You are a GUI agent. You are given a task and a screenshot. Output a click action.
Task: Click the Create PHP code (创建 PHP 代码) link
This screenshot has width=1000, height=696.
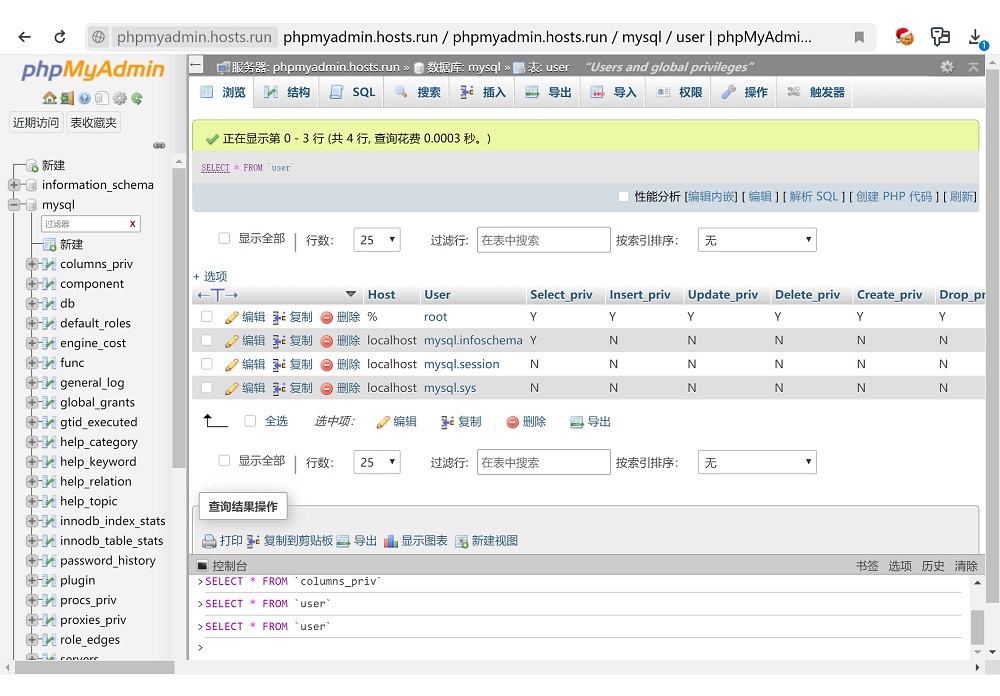click(893, 196)
